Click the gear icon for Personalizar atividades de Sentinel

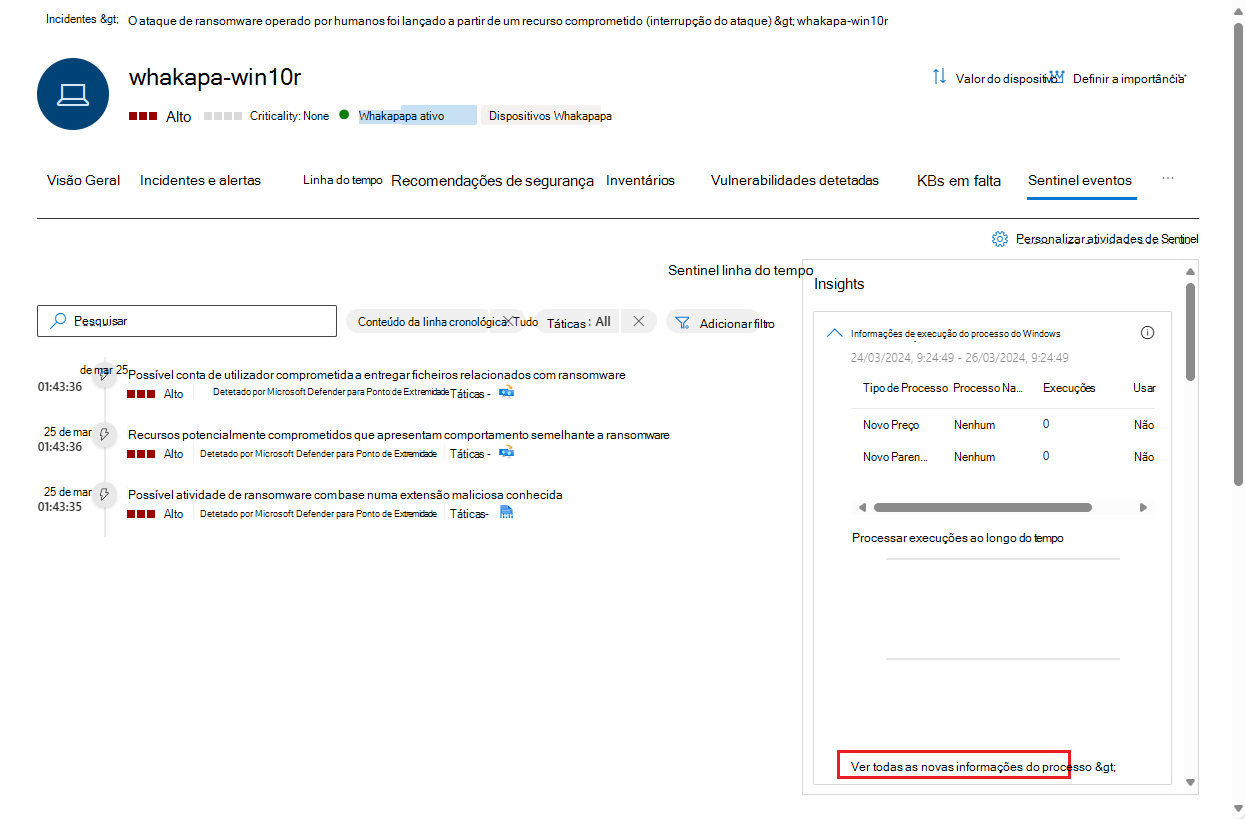(999, 239)
